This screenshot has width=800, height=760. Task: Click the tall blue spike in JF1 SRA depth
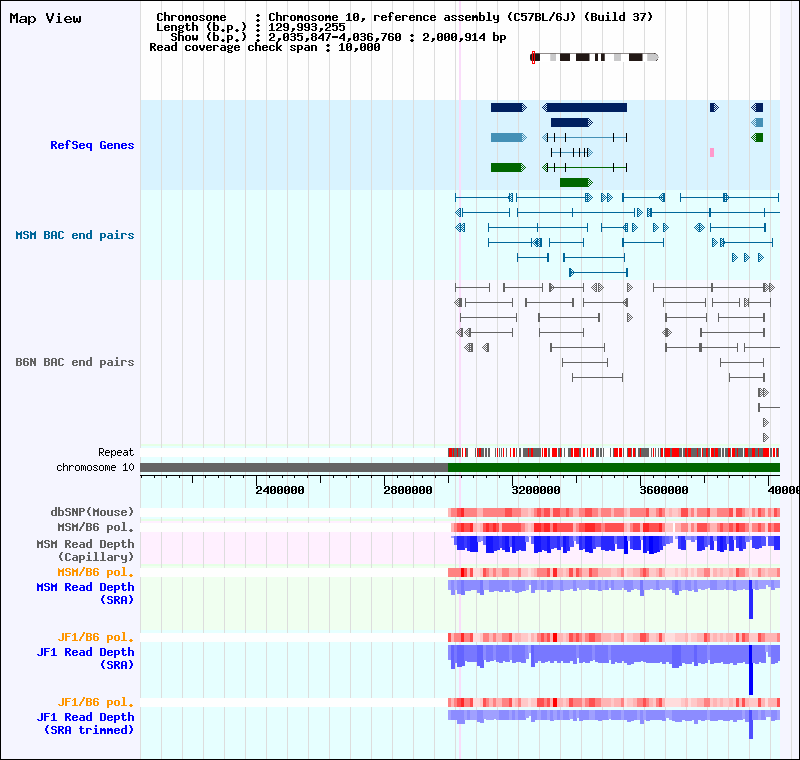[751, 670]
